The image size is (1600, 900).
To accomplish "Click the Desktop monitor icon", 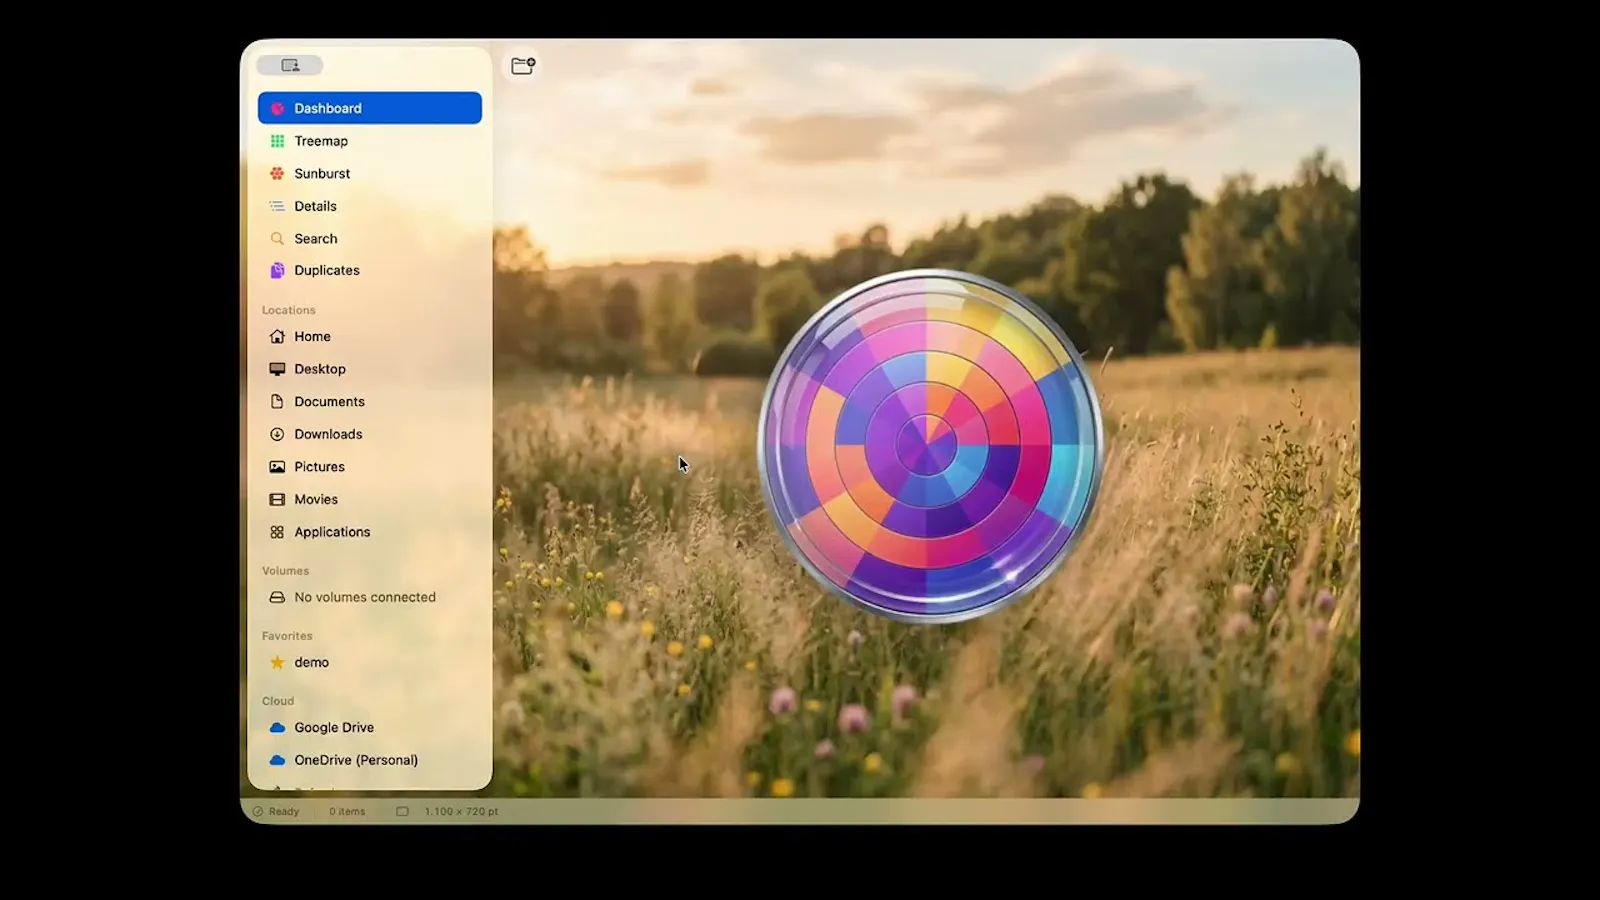I will (277, 369).
